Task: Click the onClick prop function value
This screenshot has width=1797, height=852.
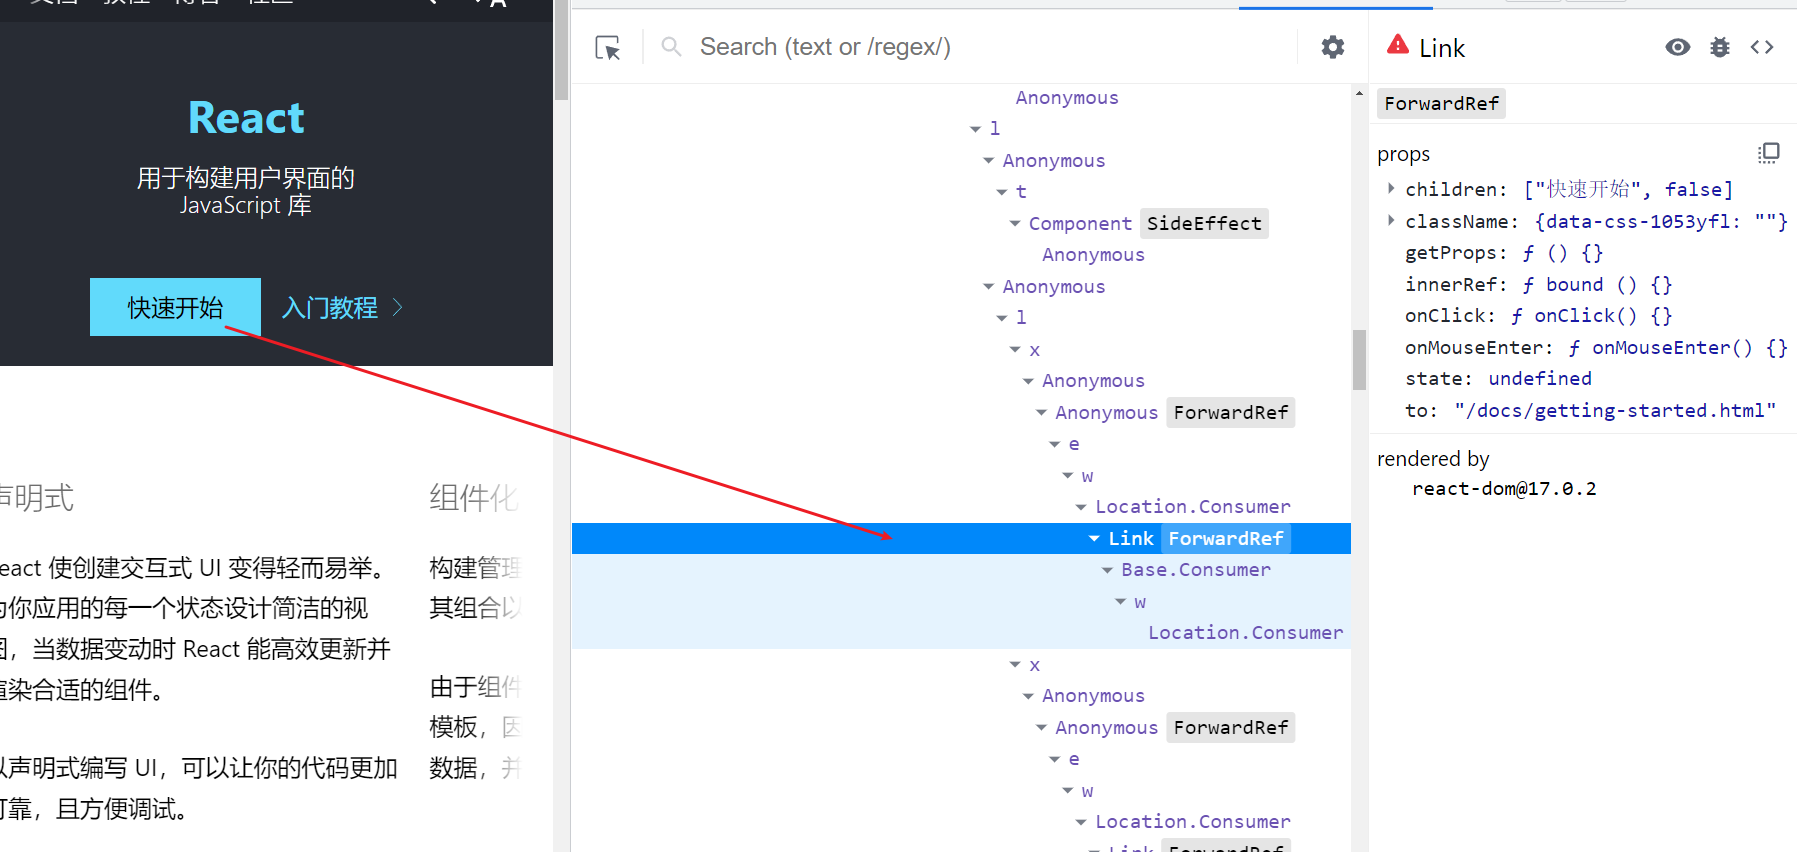Action: pos(1591,316)
